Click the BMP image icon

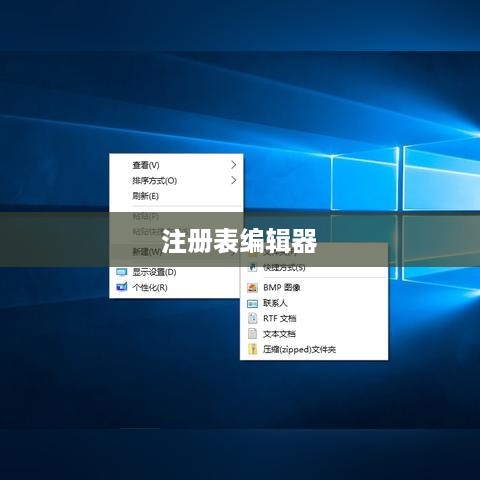pyautogui.click(x=252, y=287)
